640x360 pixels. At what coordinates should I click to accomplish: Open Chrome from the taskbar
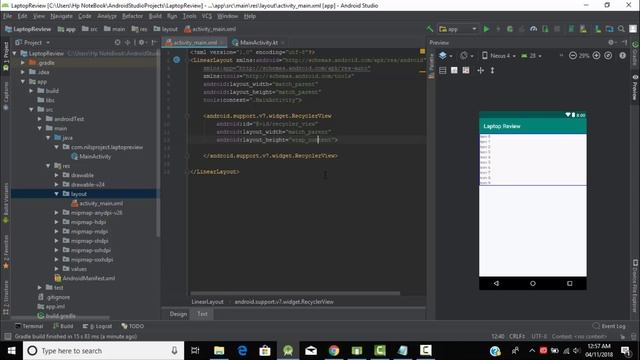click(x=333, y=351)
